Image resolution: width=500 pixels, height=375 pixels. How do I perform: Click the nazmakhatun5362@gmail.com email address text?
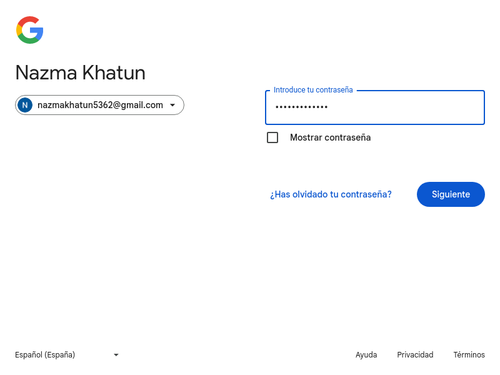coord(100,105)
